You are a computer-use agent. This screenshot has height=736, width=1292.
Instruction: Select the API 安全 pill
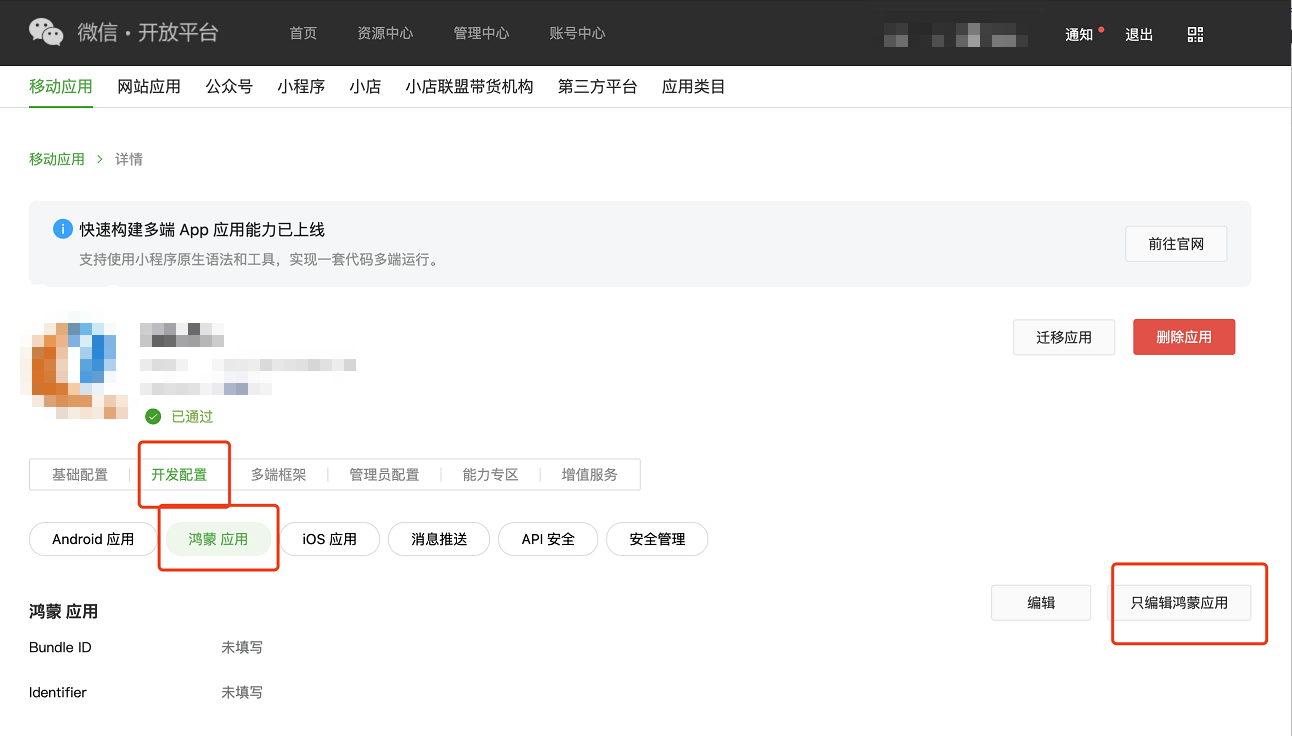tap(548, 539)
